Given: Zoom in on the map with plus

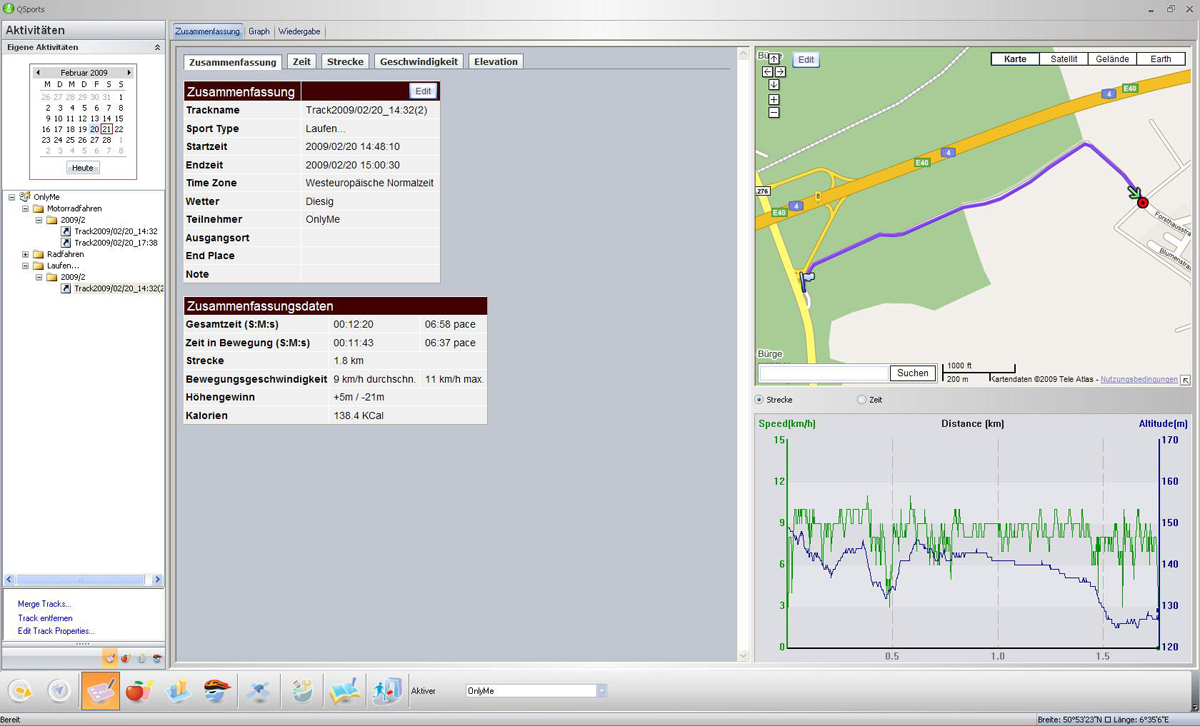Looking at the screenshot, I should 774,99.
